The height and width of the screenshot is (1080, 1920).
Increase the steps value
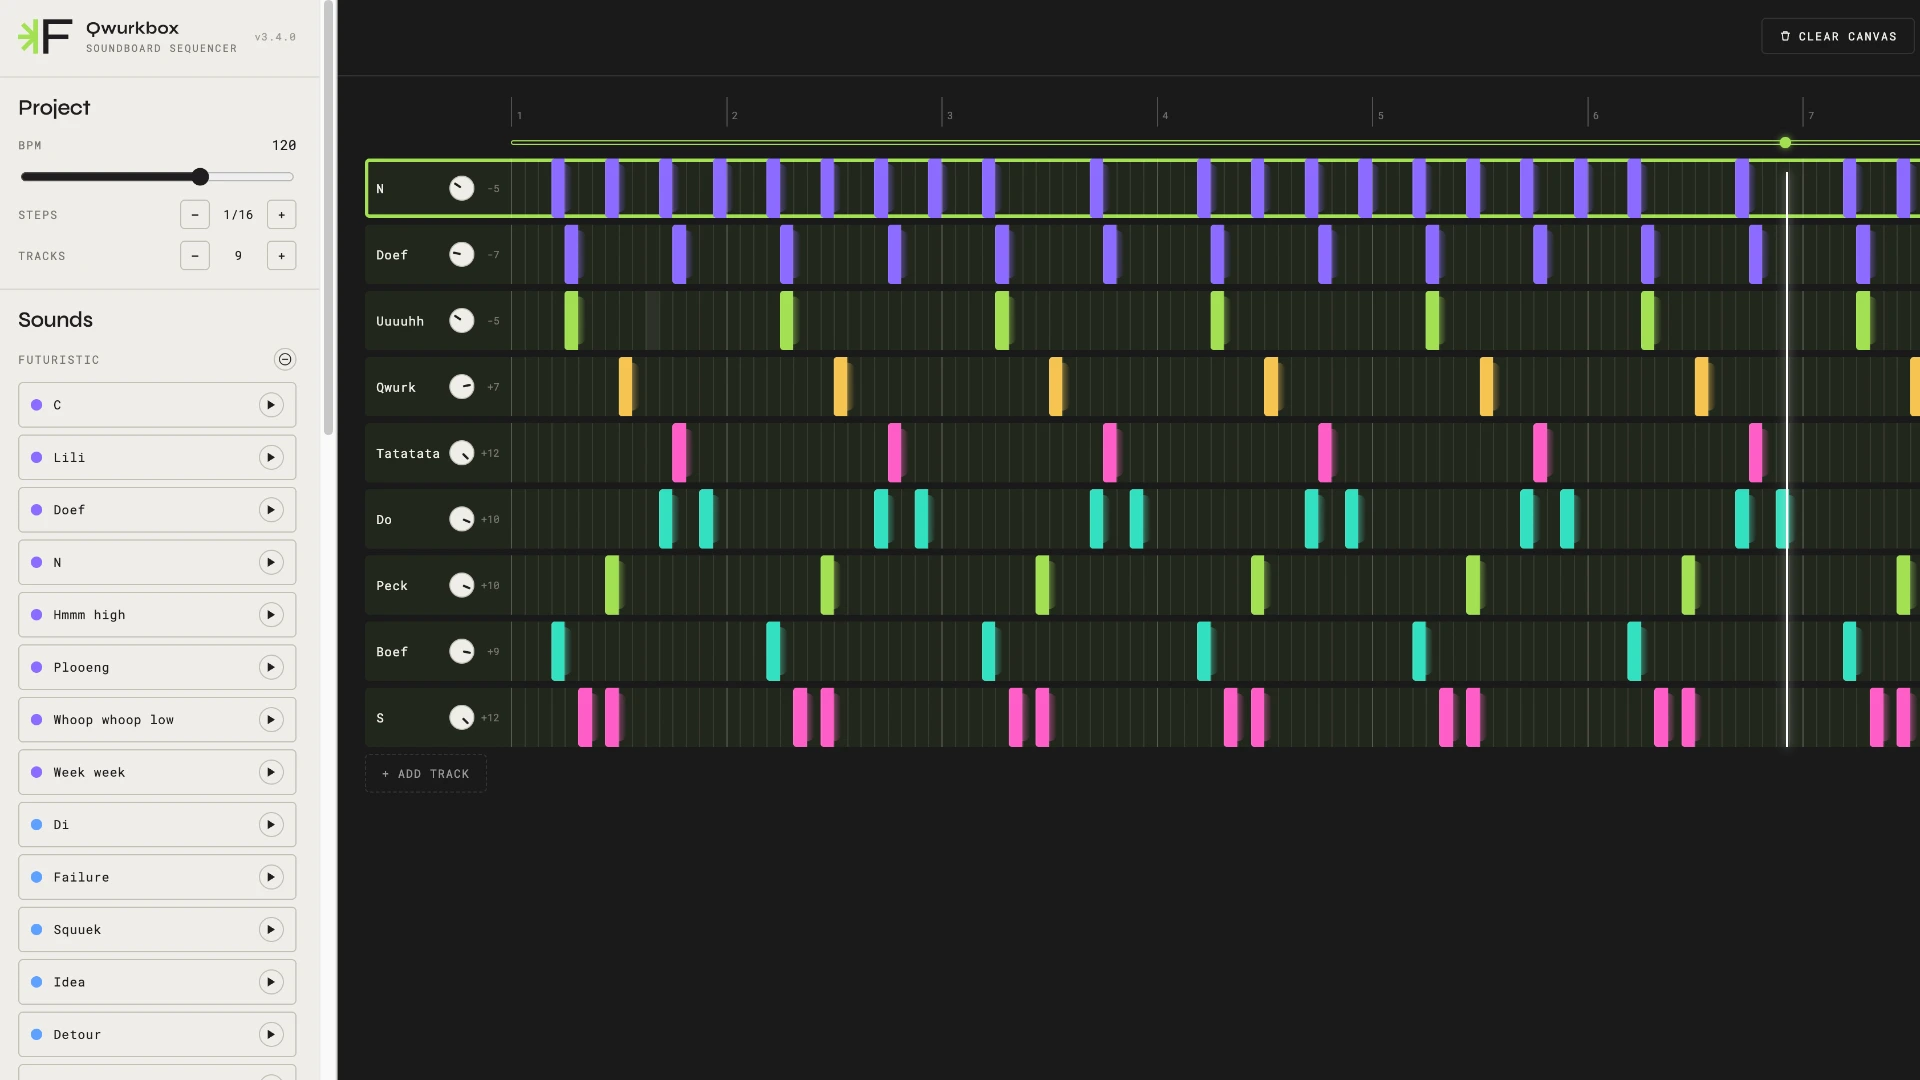click(282, 215)
